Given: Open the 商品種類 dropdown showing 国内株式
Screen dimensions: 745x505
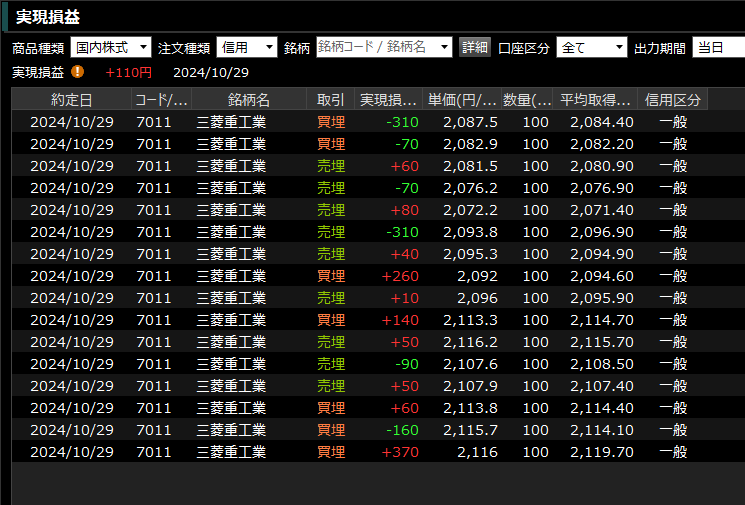Looking at the screenshot, I should point(111,48).
